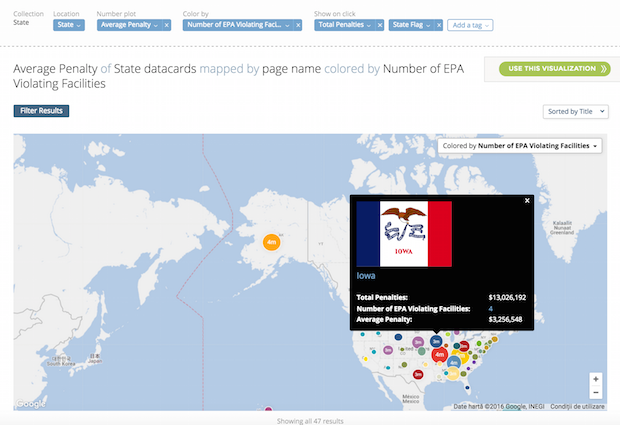Open the Colored by dropdown on map
620x425 pixels.
tap(521, 146)
